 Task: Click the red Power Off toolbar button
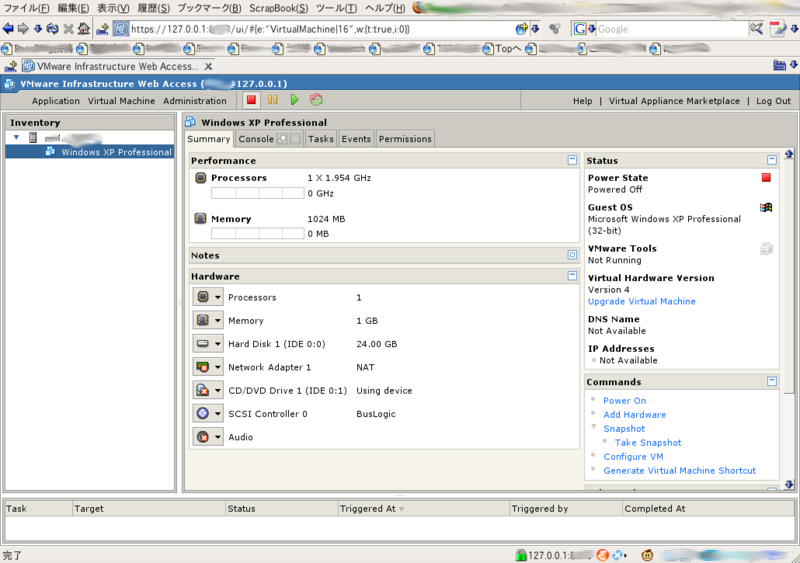(x=251, y=100)
